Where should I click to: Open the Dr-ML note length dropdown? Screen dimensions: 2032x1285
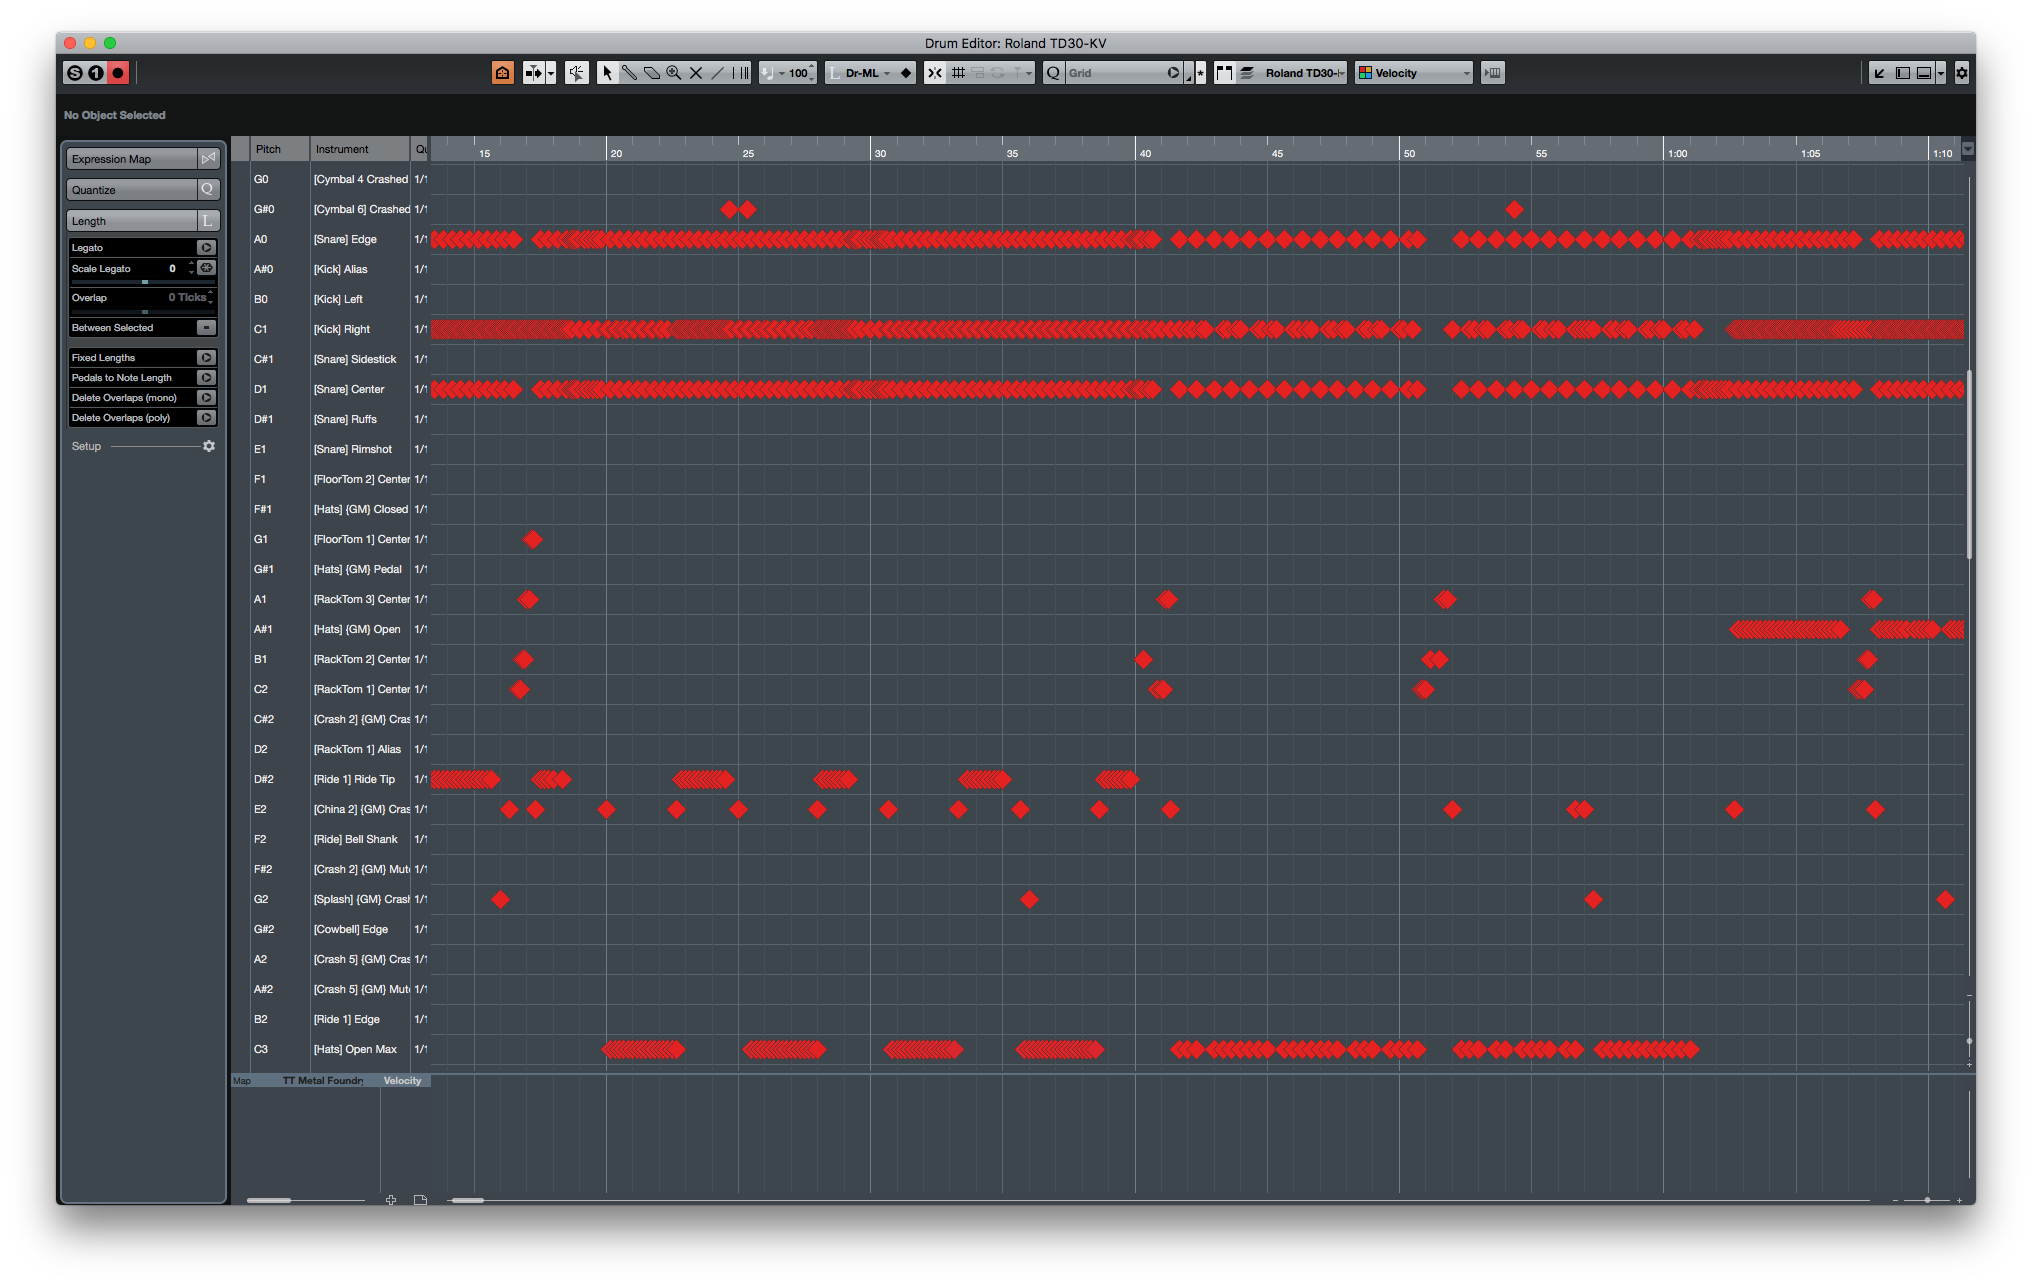tap(861, 73)
